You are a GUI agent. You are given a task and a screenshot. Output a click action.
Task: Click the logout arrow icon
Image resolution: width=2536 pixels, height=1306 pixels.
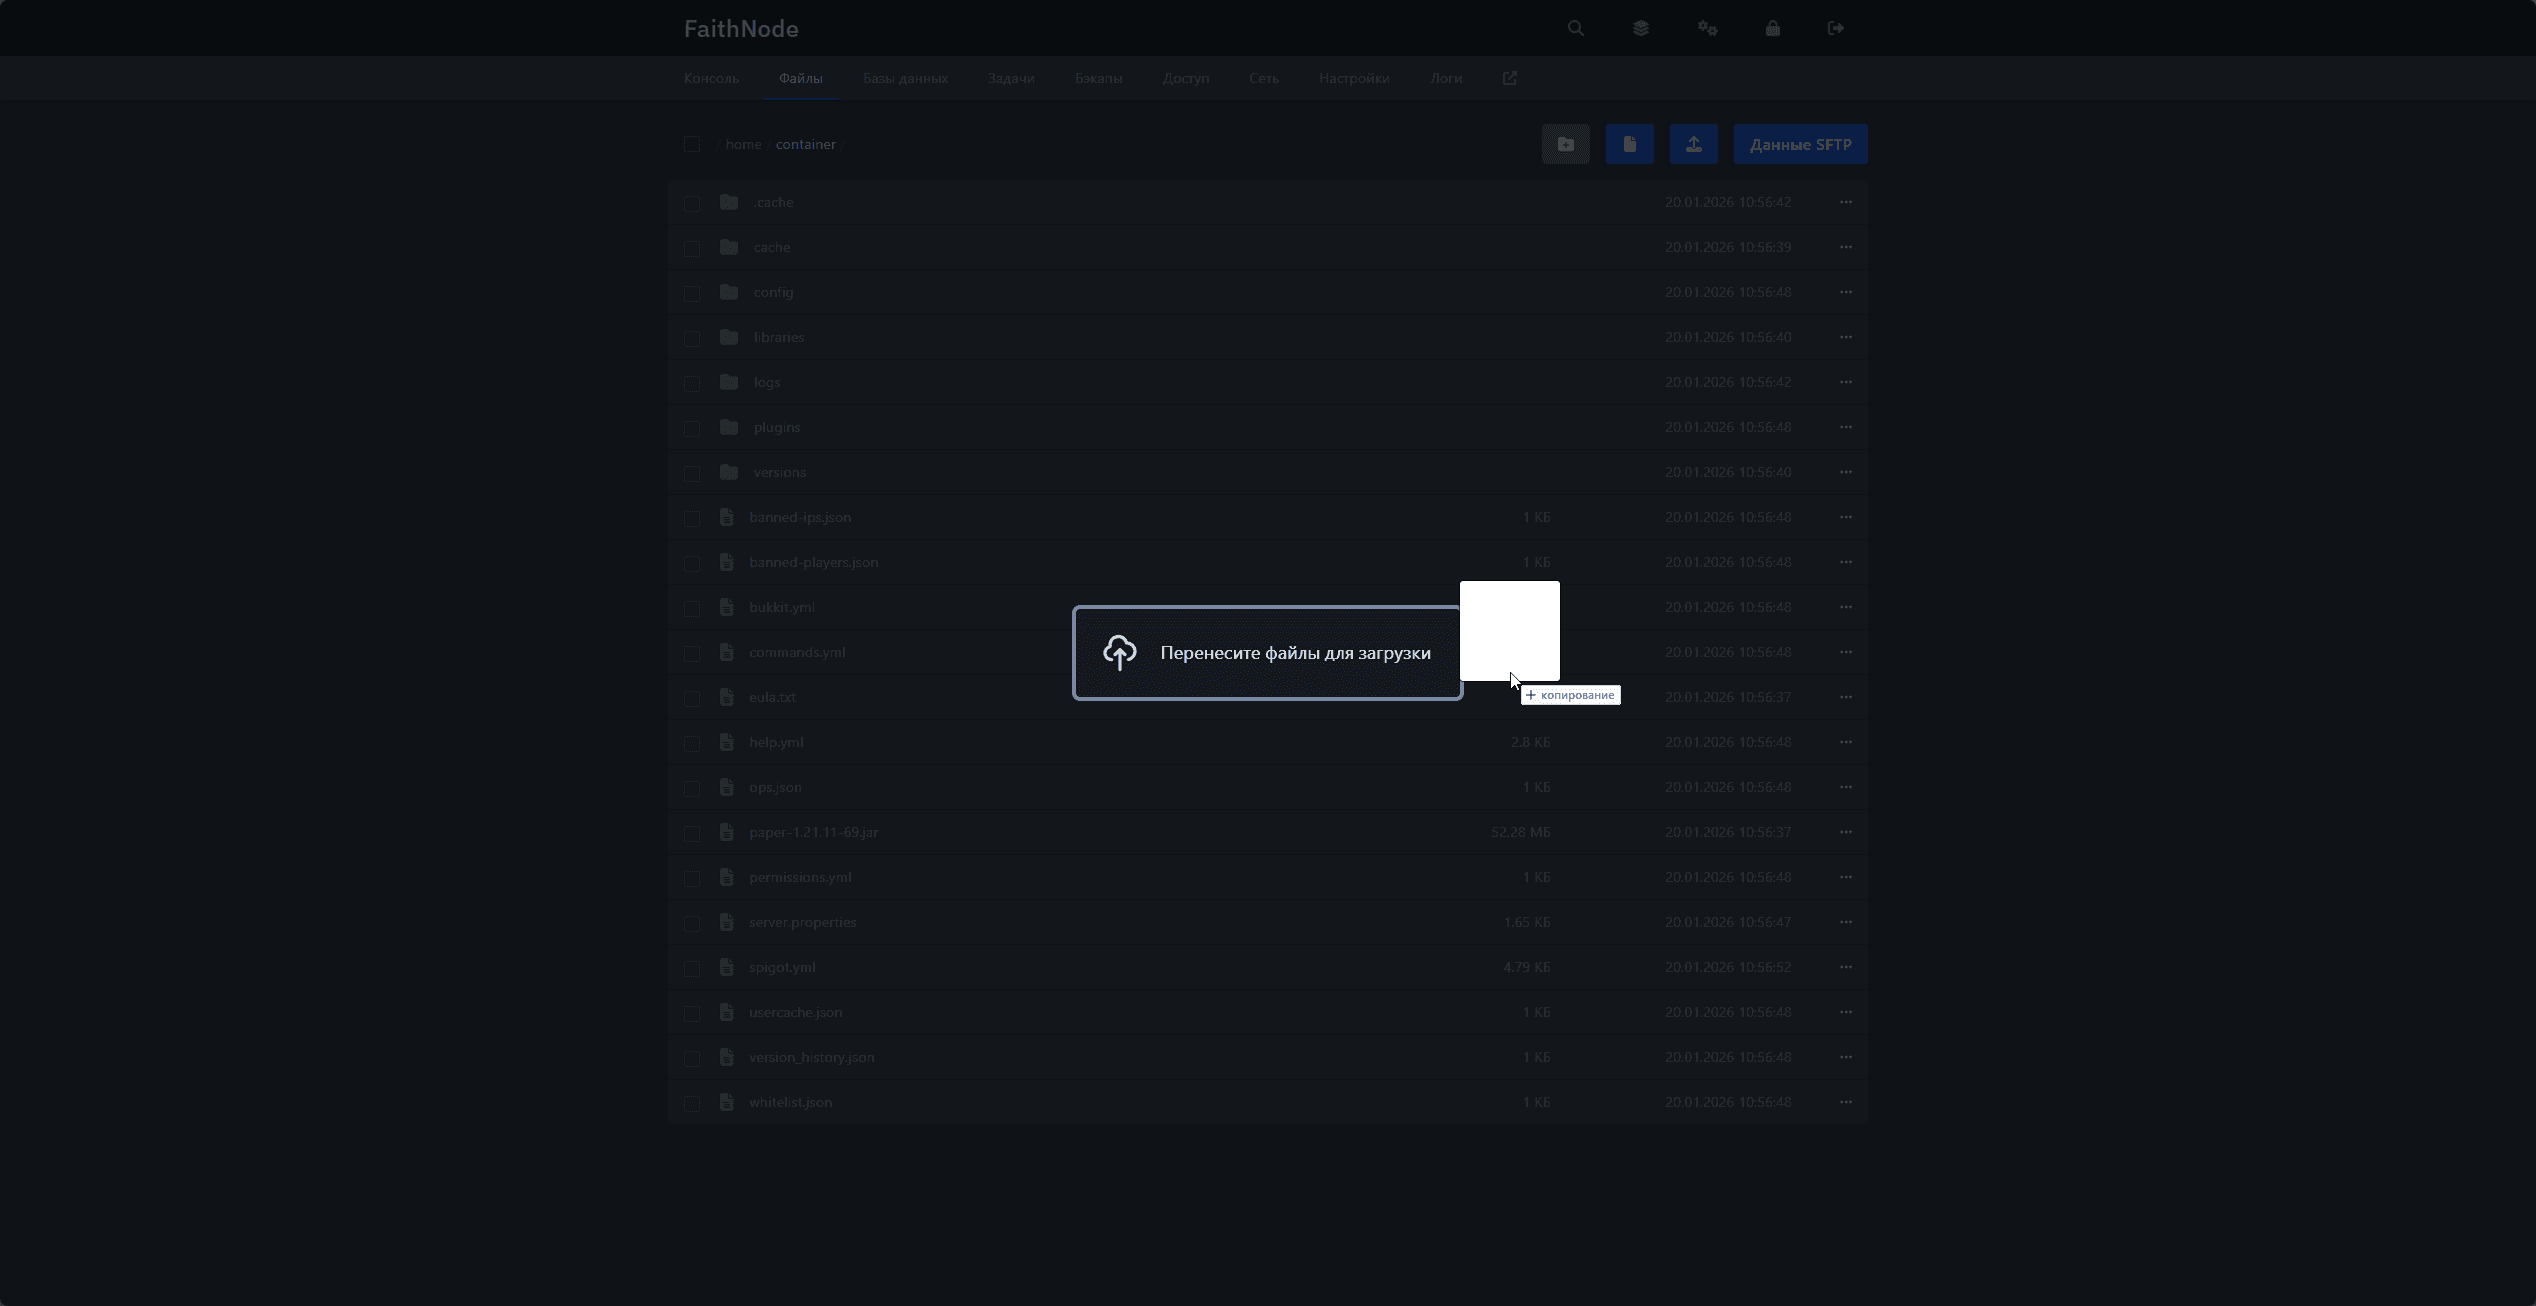tap(1836, 28)
